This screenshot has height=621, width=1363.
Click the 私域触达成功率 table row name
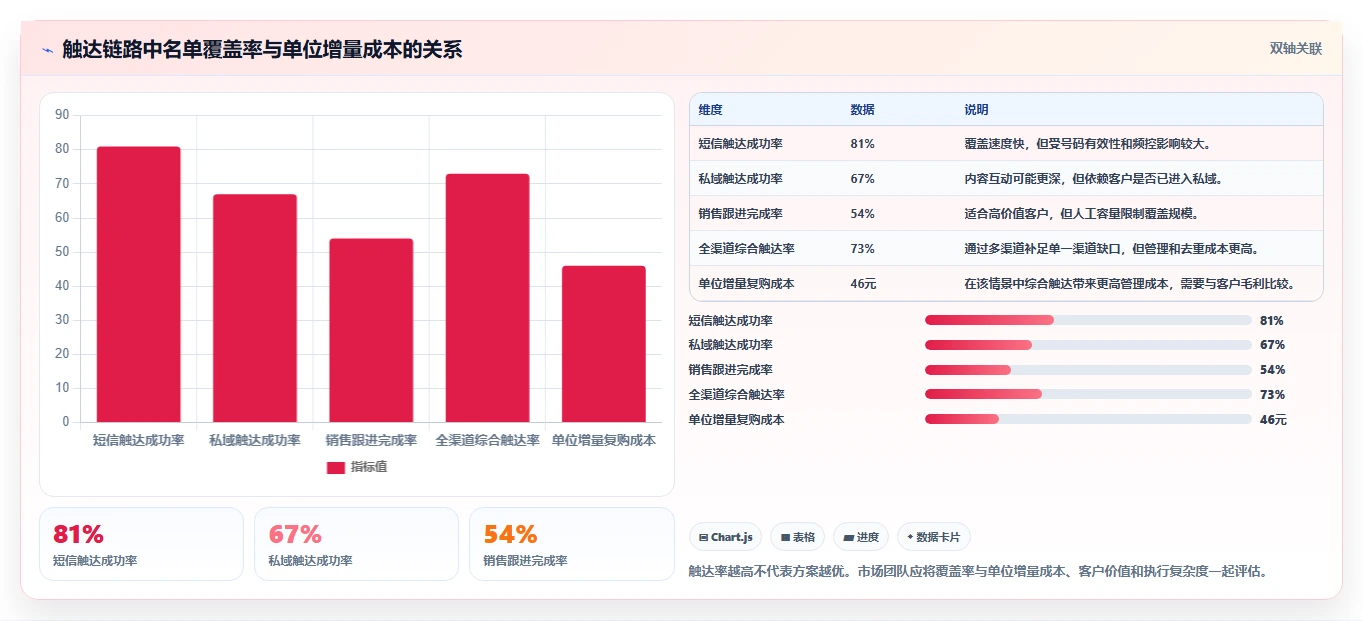741,179
